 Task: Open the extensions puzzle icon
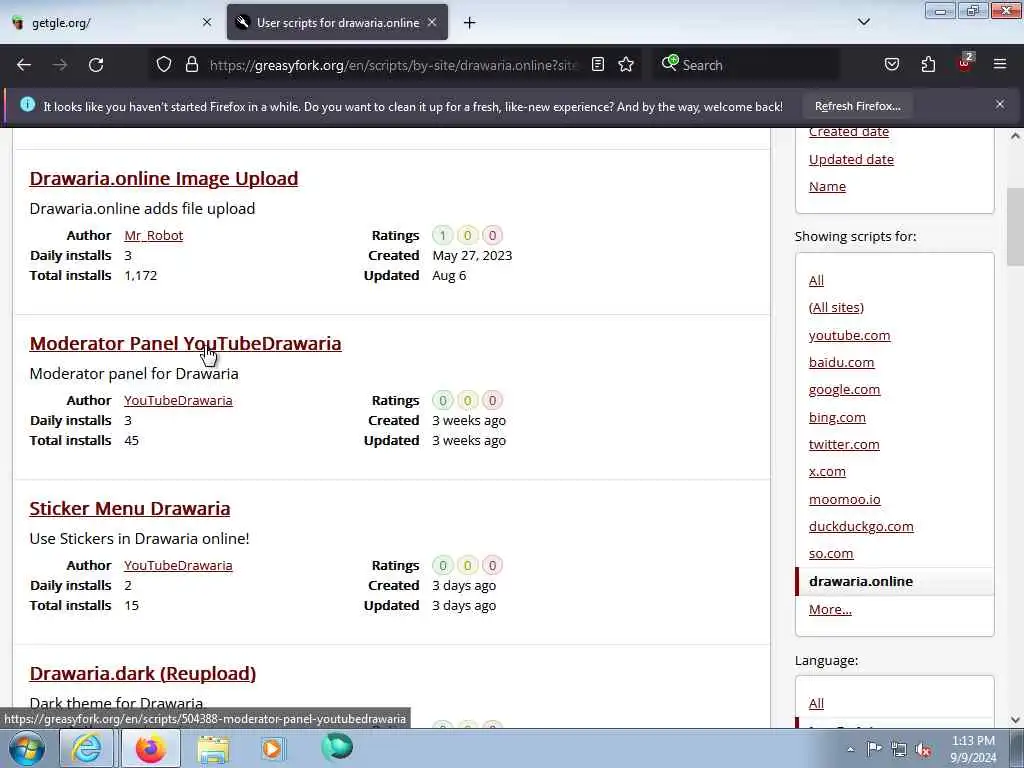point(928,65)
